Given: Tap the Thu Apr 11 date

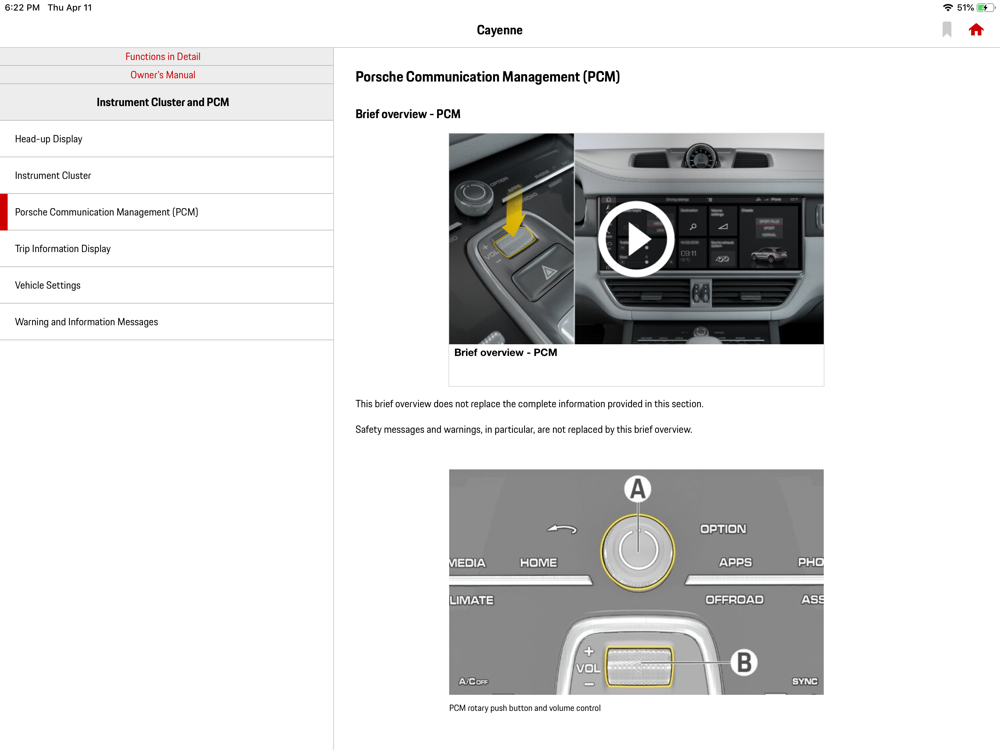Looking at the screenshot, I should (x=70, y=8).
